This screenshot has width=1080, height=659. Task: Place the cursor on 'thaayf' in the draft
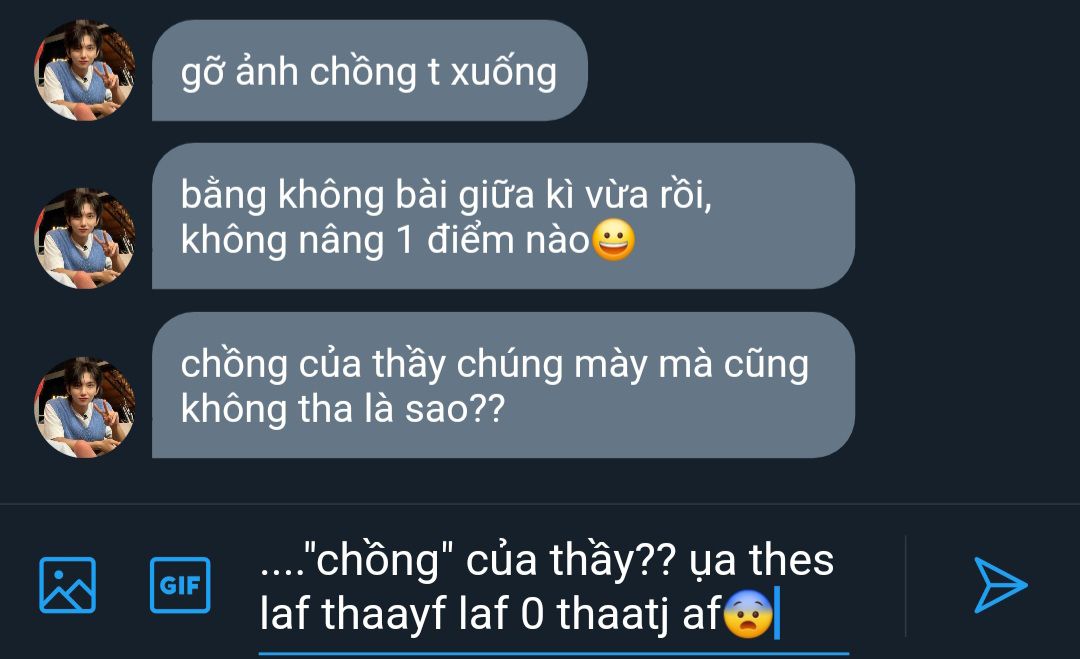(x=384, y=614)
